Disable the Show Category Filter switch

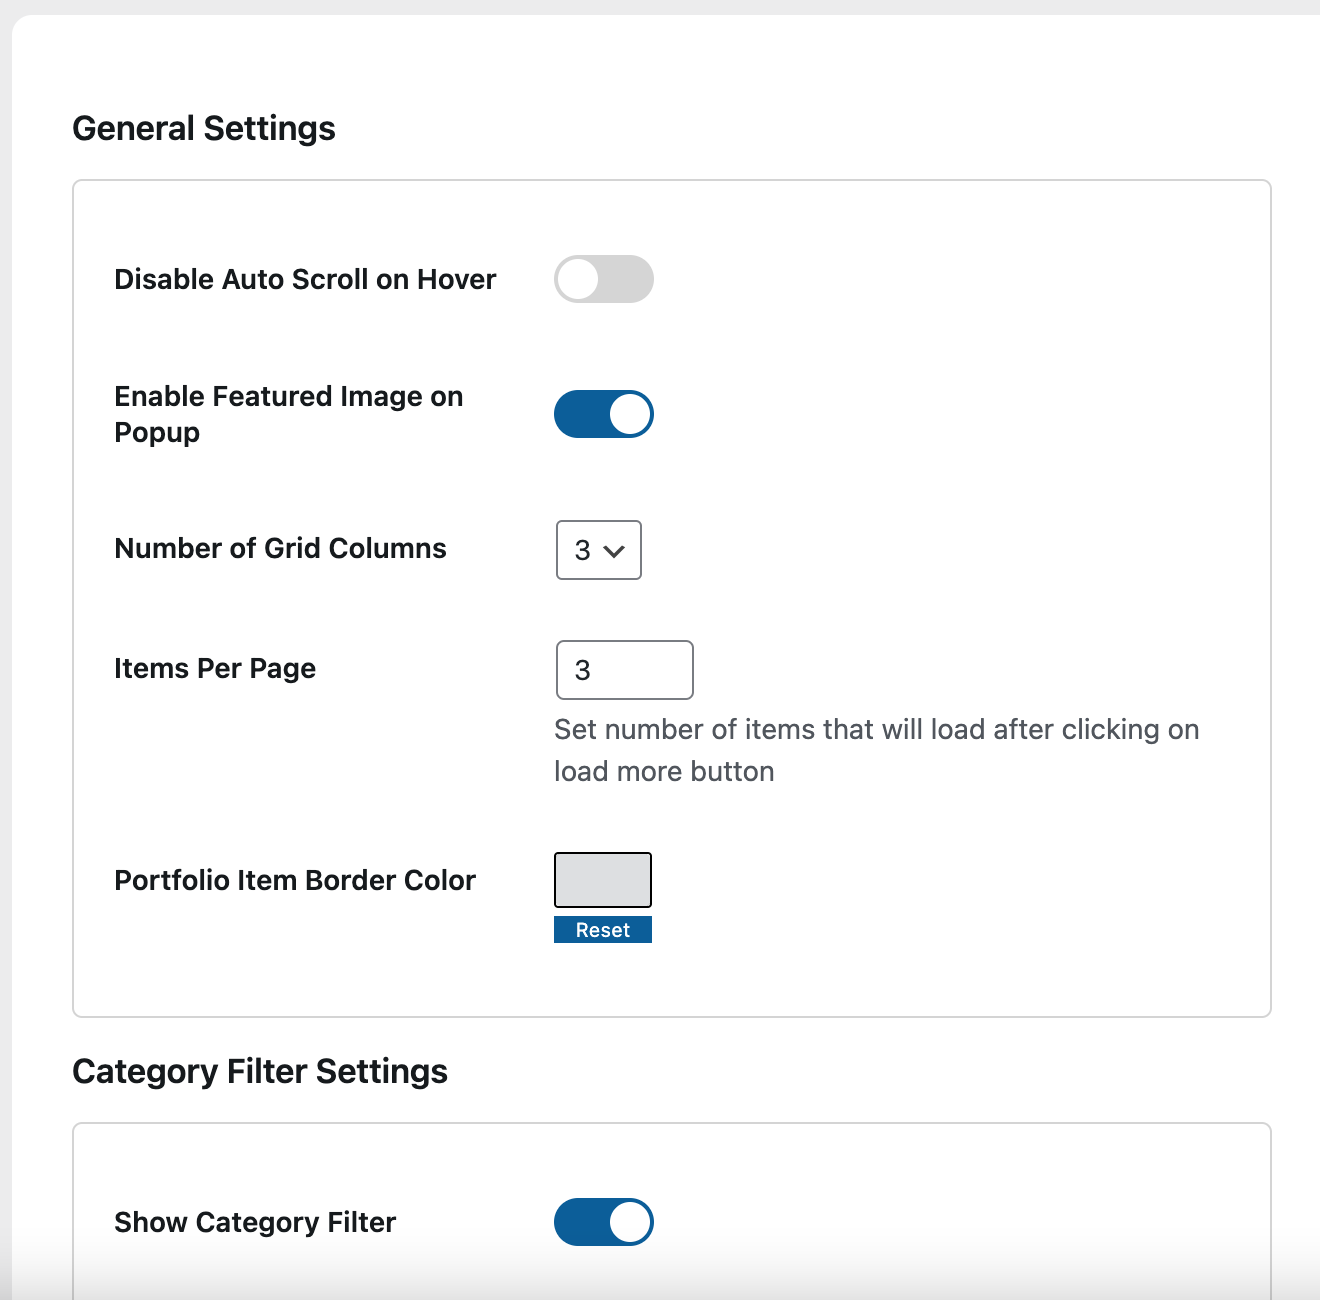click(604, 1222)
